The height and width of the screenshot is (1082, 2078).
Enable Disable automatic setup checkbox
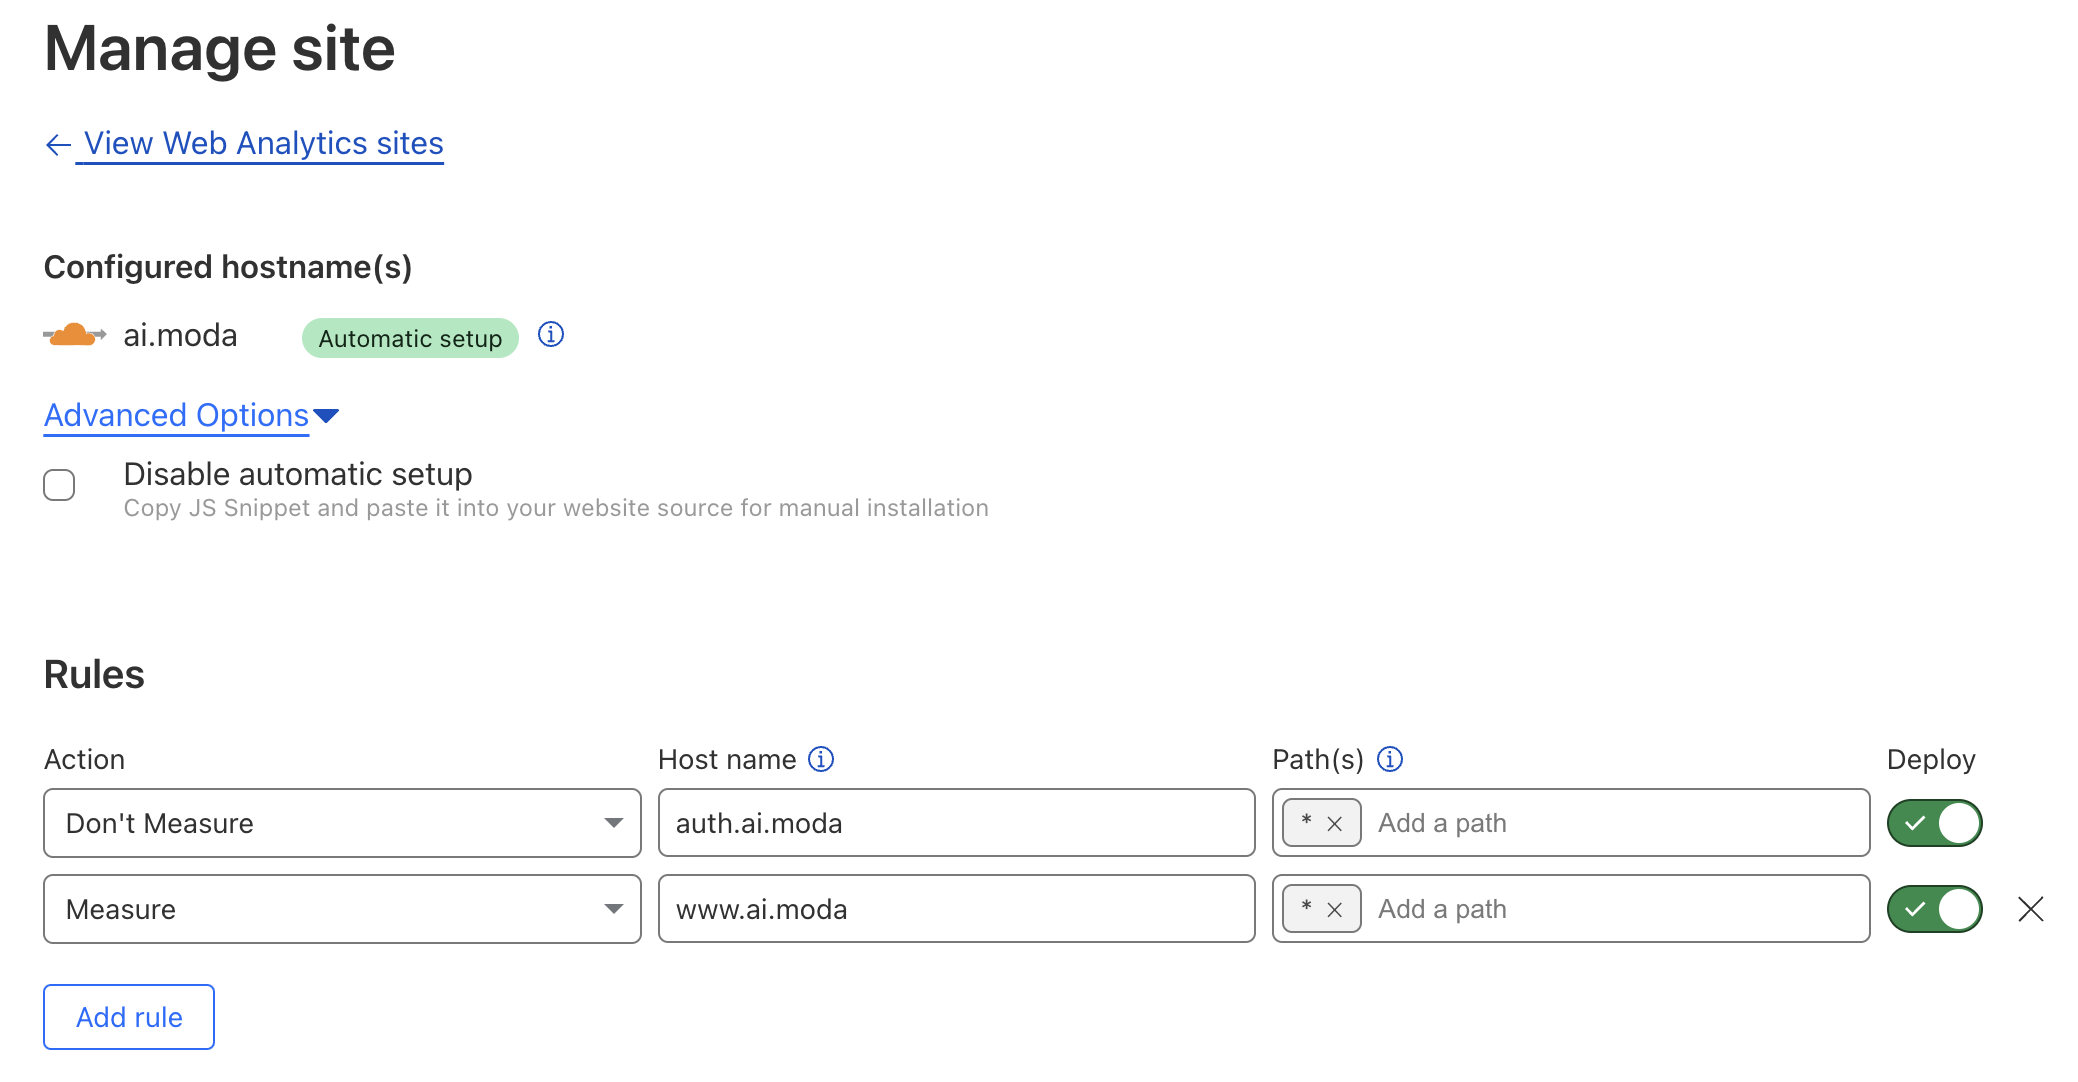[59, 485]
